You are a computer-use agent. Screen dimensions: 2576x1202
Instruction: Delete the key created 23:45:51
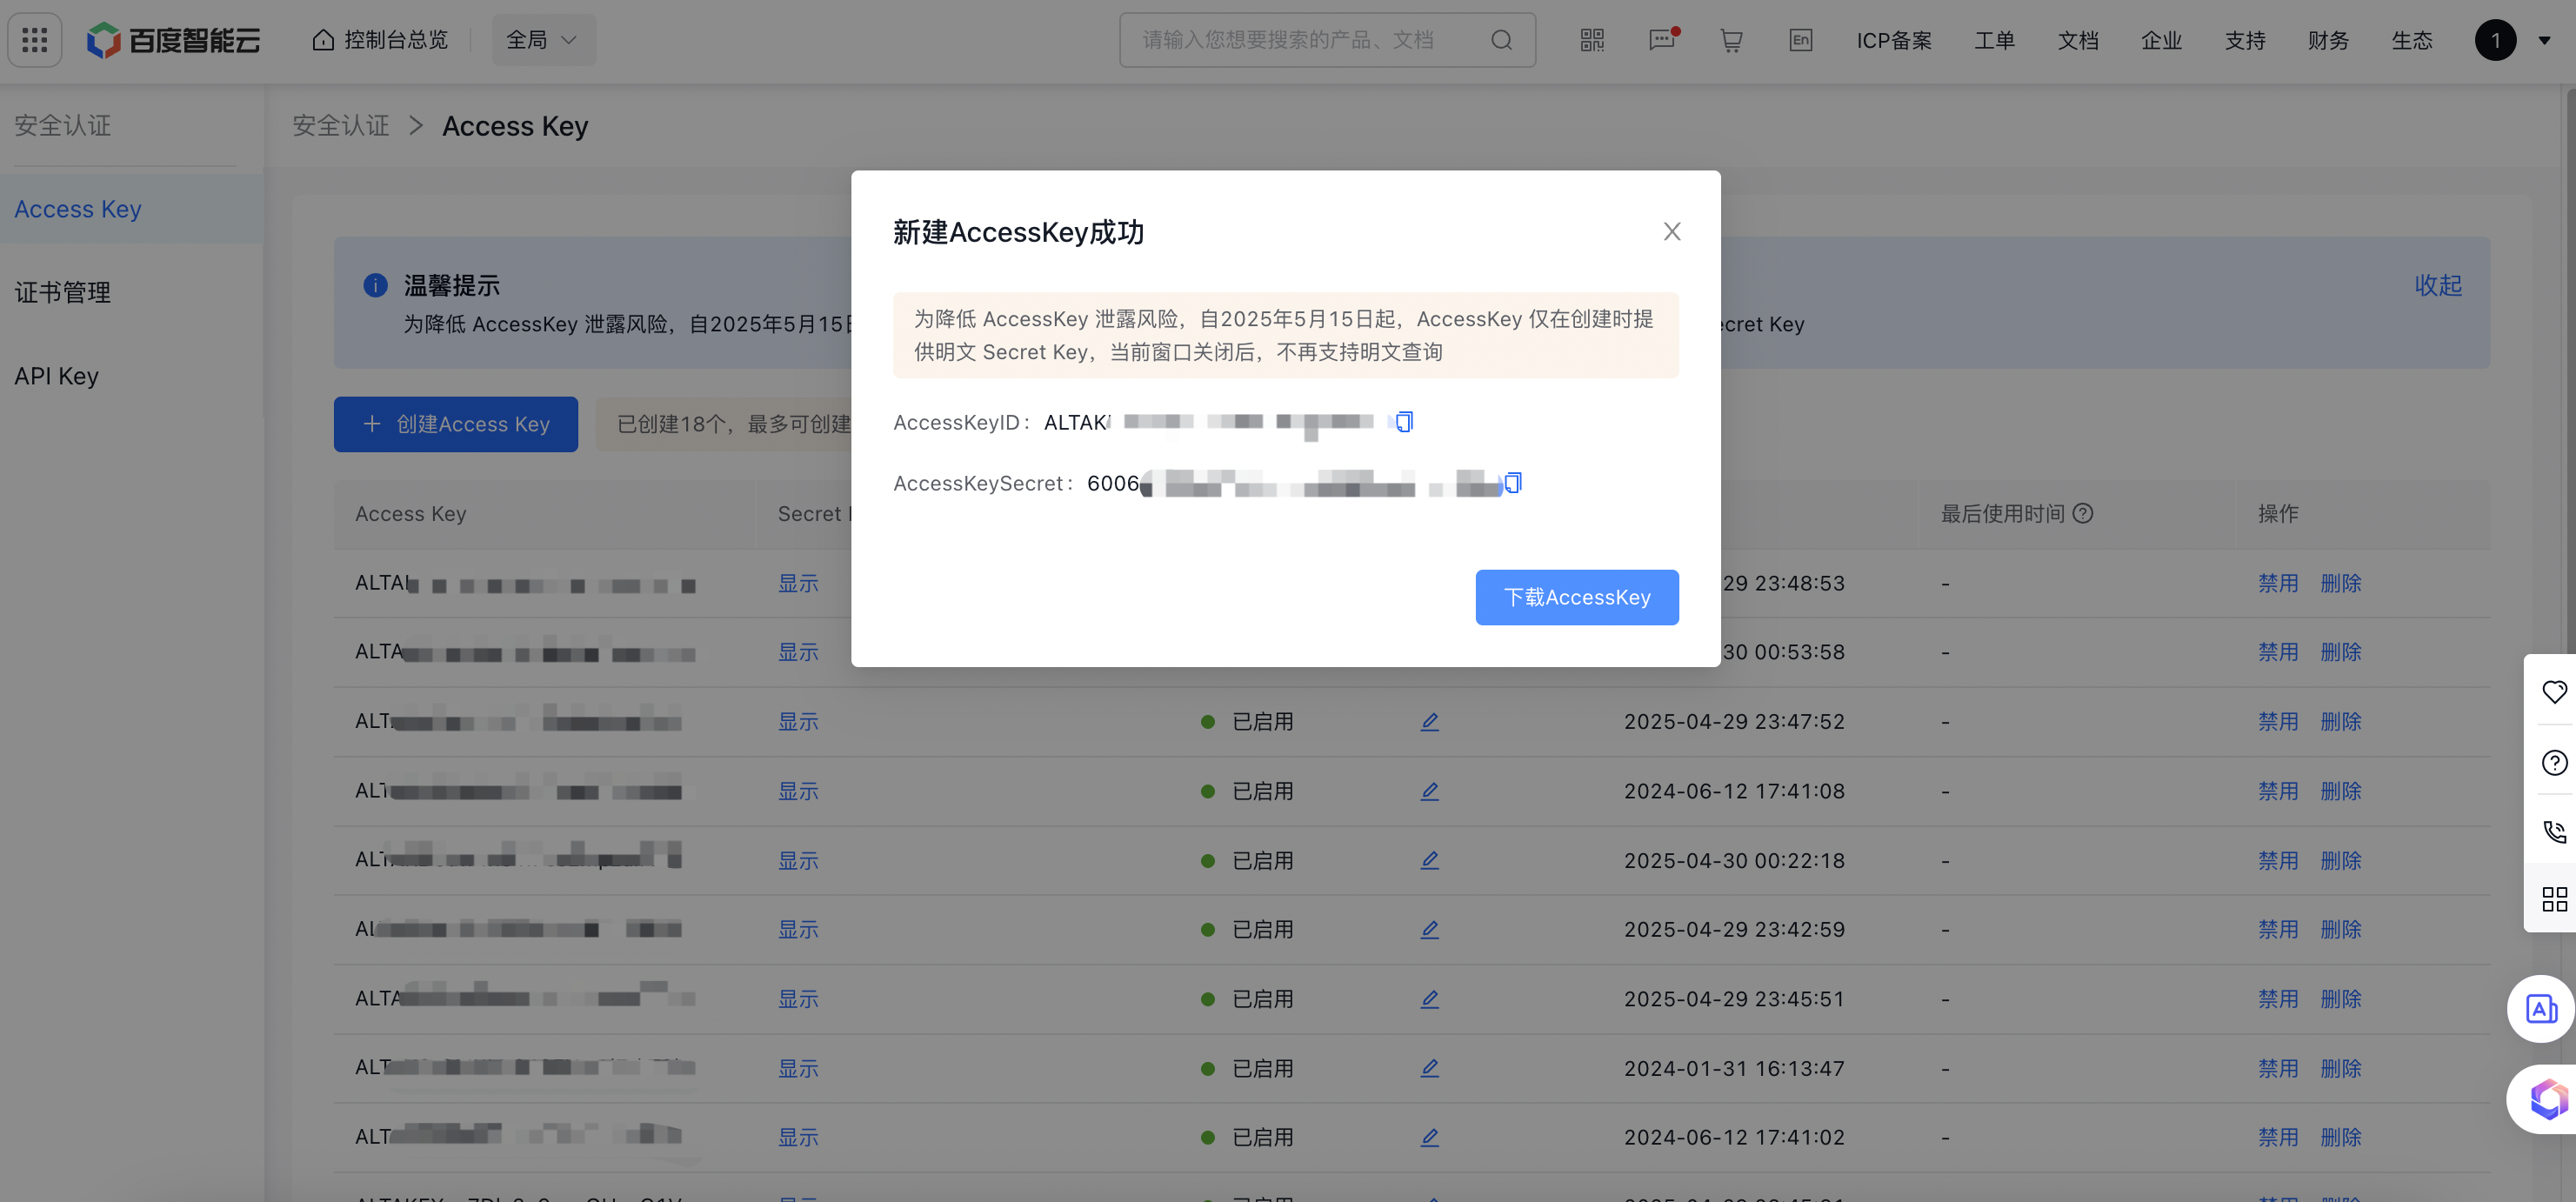tap(2340, 999)
